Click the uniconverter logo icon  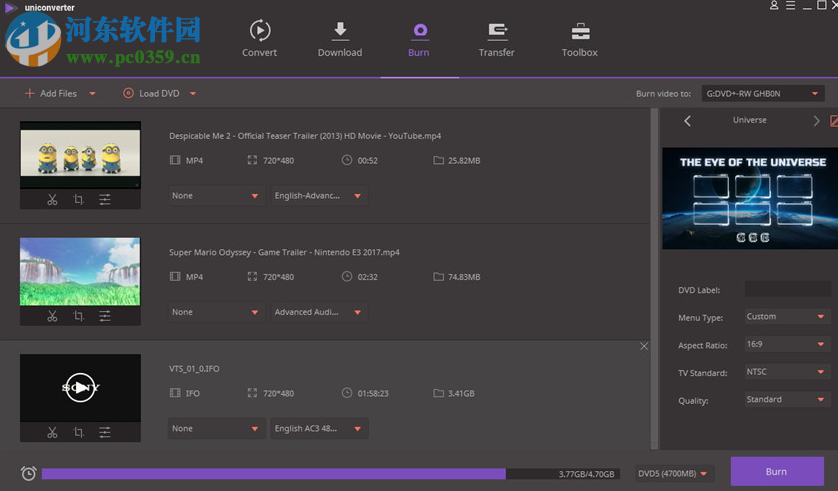pyautogui.click(x=9, y=7)
